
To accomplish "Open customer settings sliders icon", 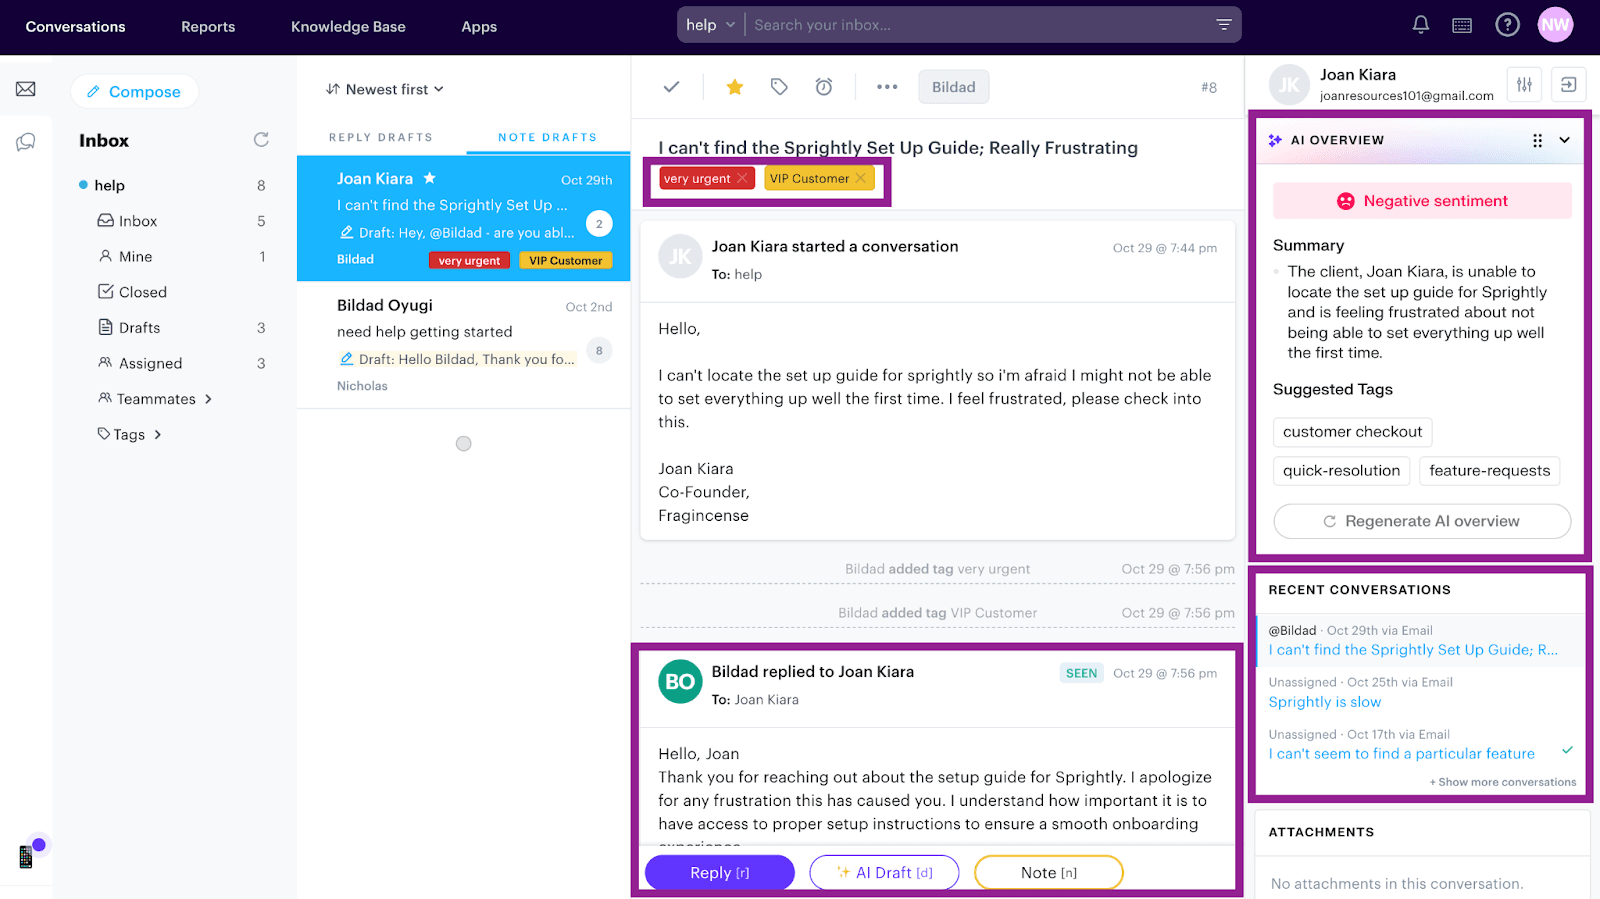I will [x=1524, y=85].
